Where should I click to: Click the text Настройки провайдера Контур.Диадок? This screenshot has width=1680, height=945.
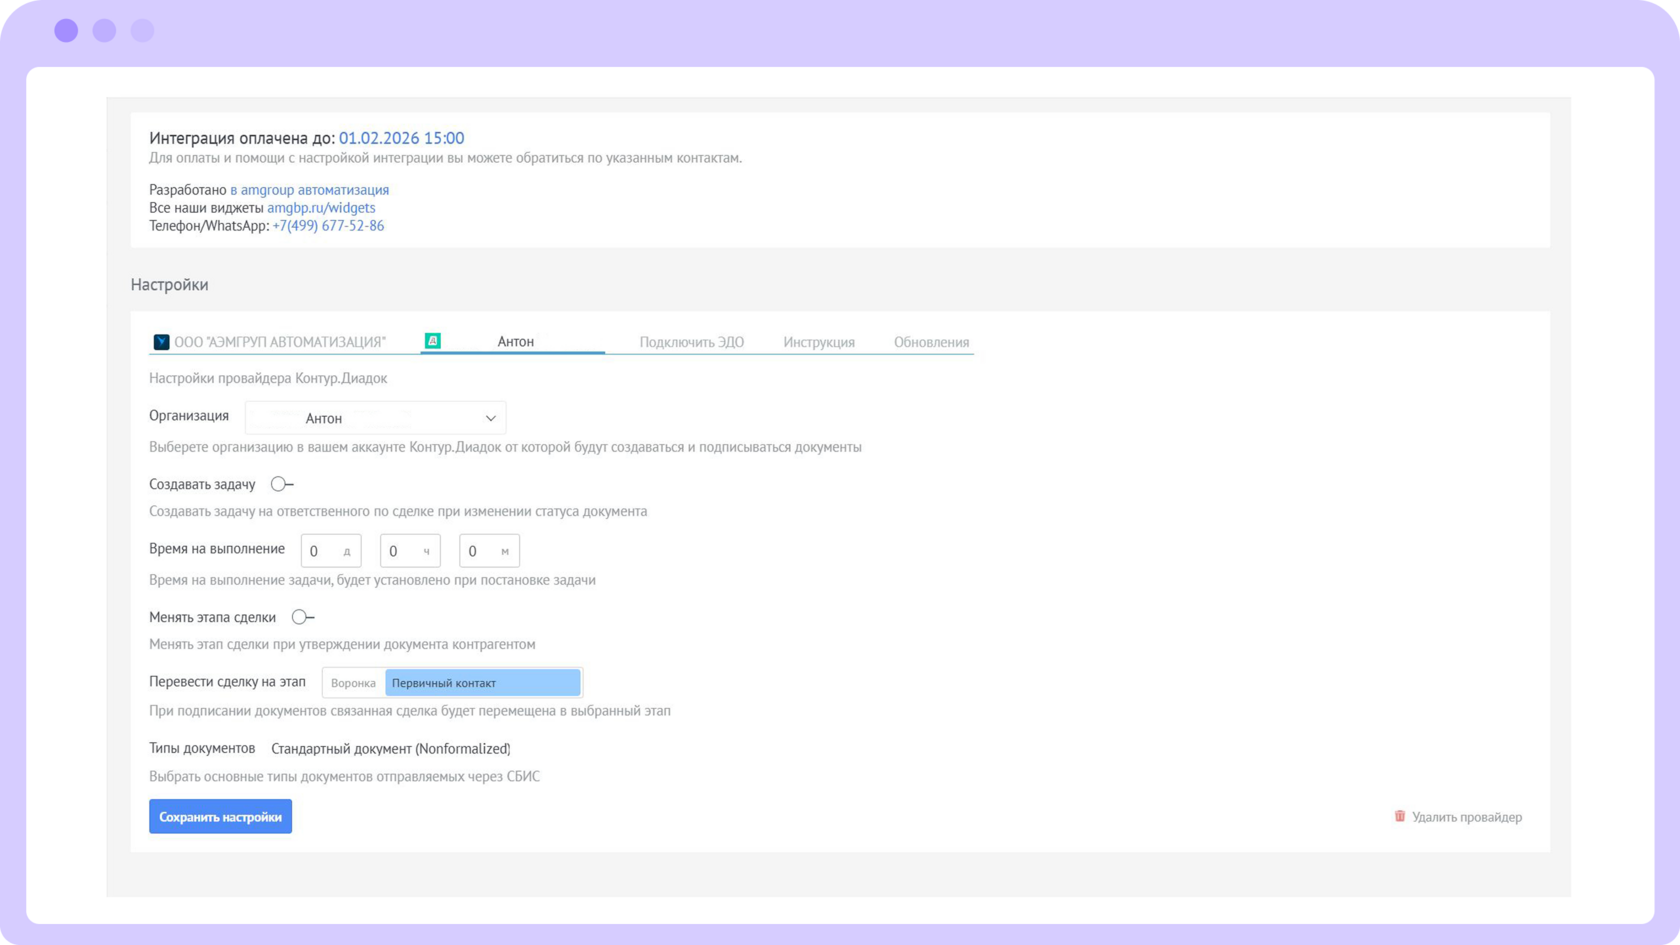click(268, 378)
